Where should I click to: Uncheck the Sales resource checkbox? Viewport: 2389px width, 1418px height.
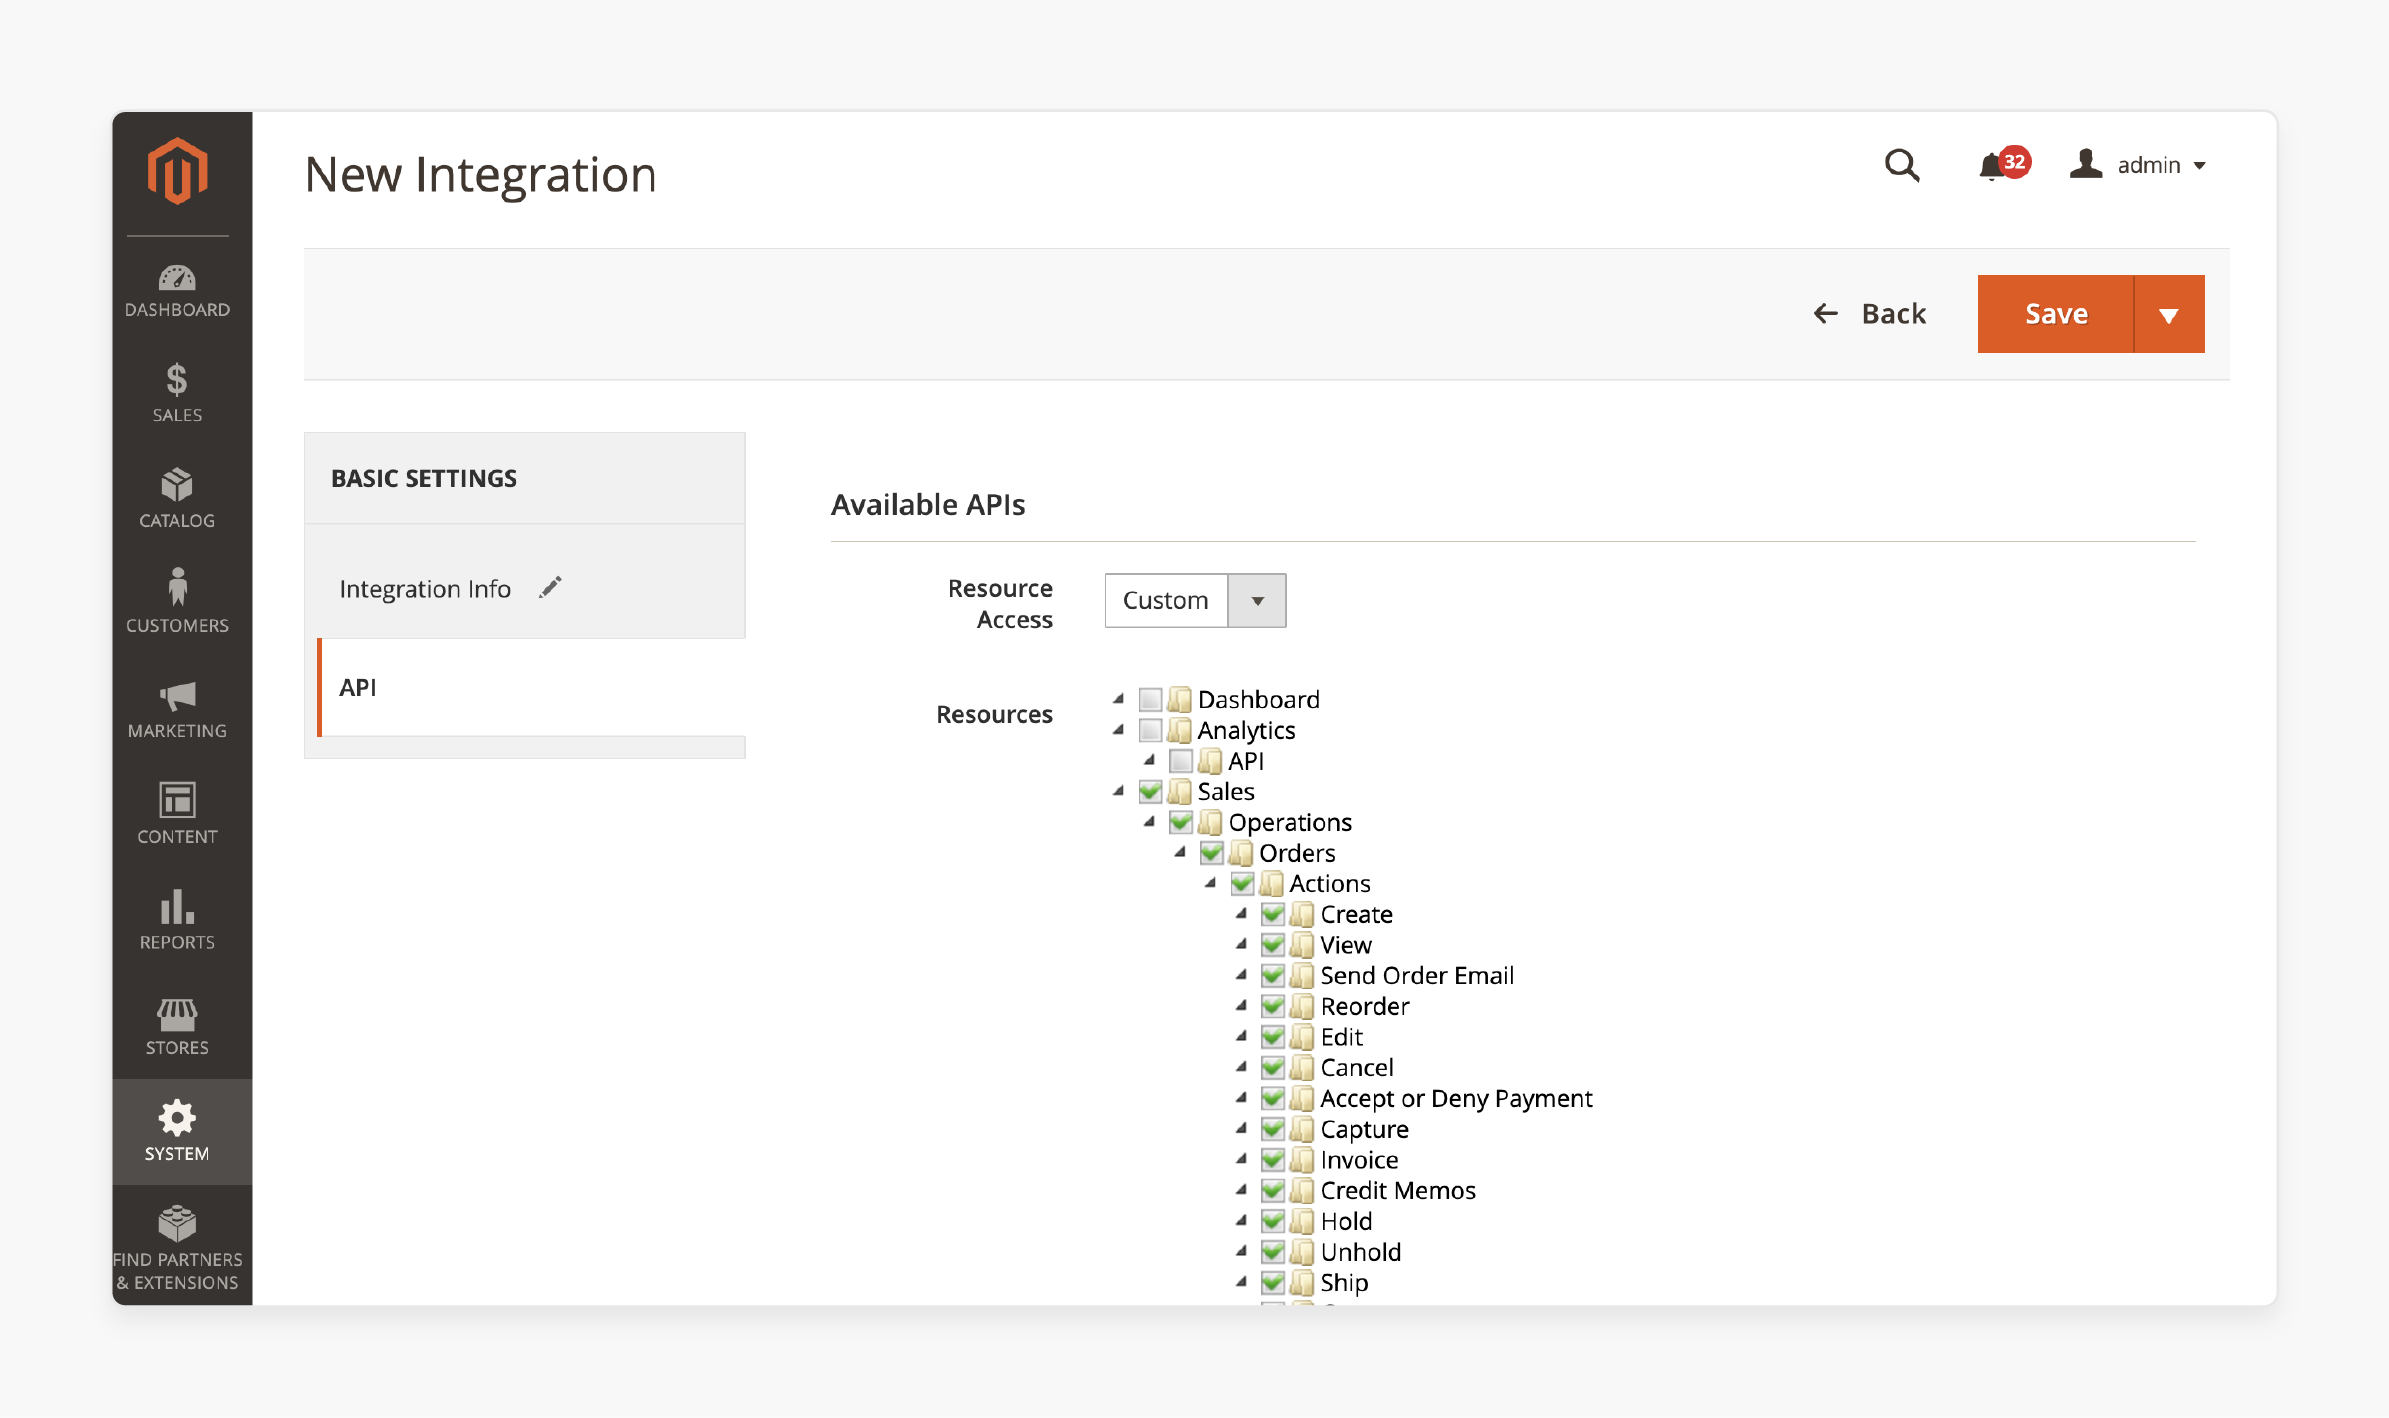tap(1151, 791)
